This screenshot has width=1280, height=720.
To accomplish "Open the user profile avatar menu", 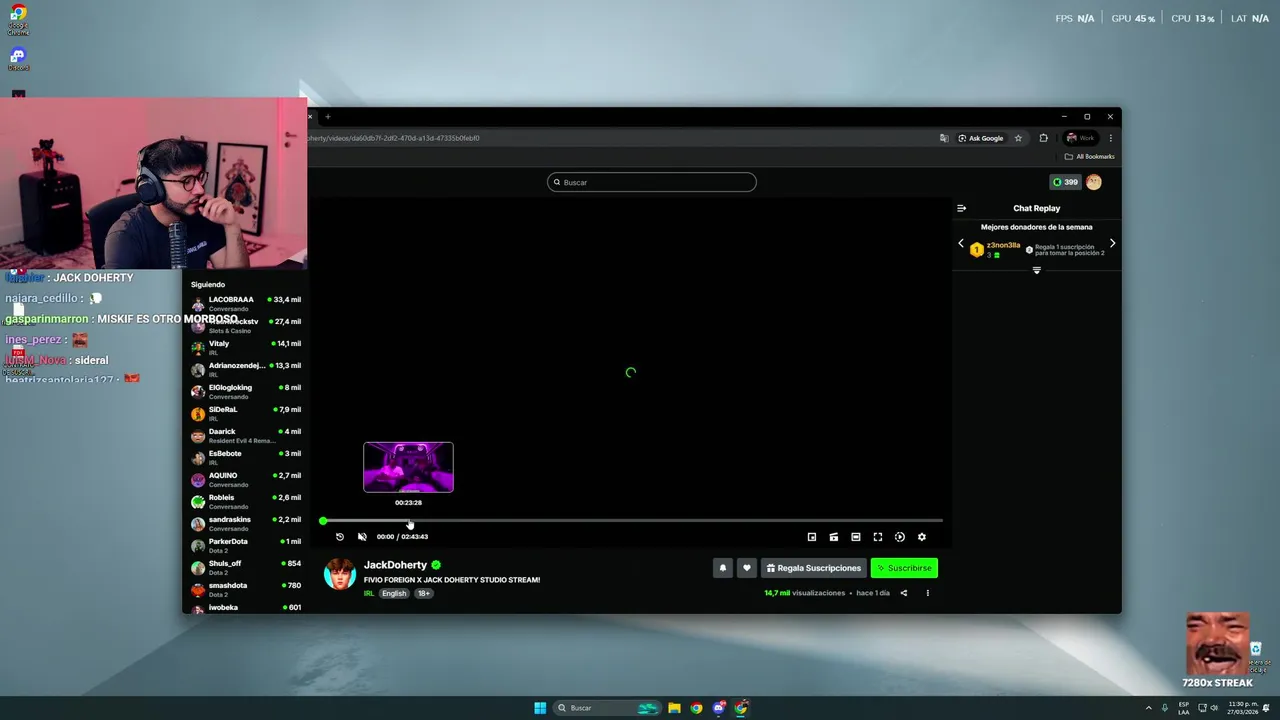I will [x=1094, y=182].
